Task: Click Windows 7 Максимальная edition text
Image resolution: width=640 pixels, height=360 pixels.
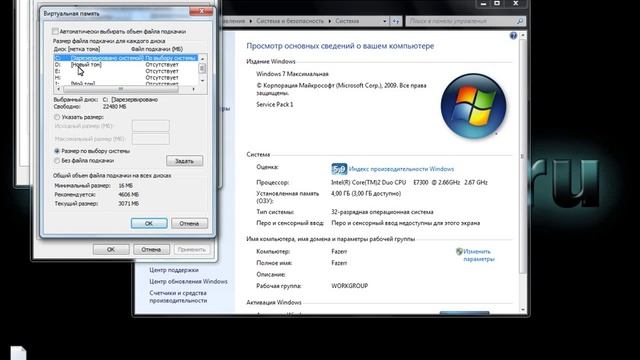Action: (x=292, y=74)
